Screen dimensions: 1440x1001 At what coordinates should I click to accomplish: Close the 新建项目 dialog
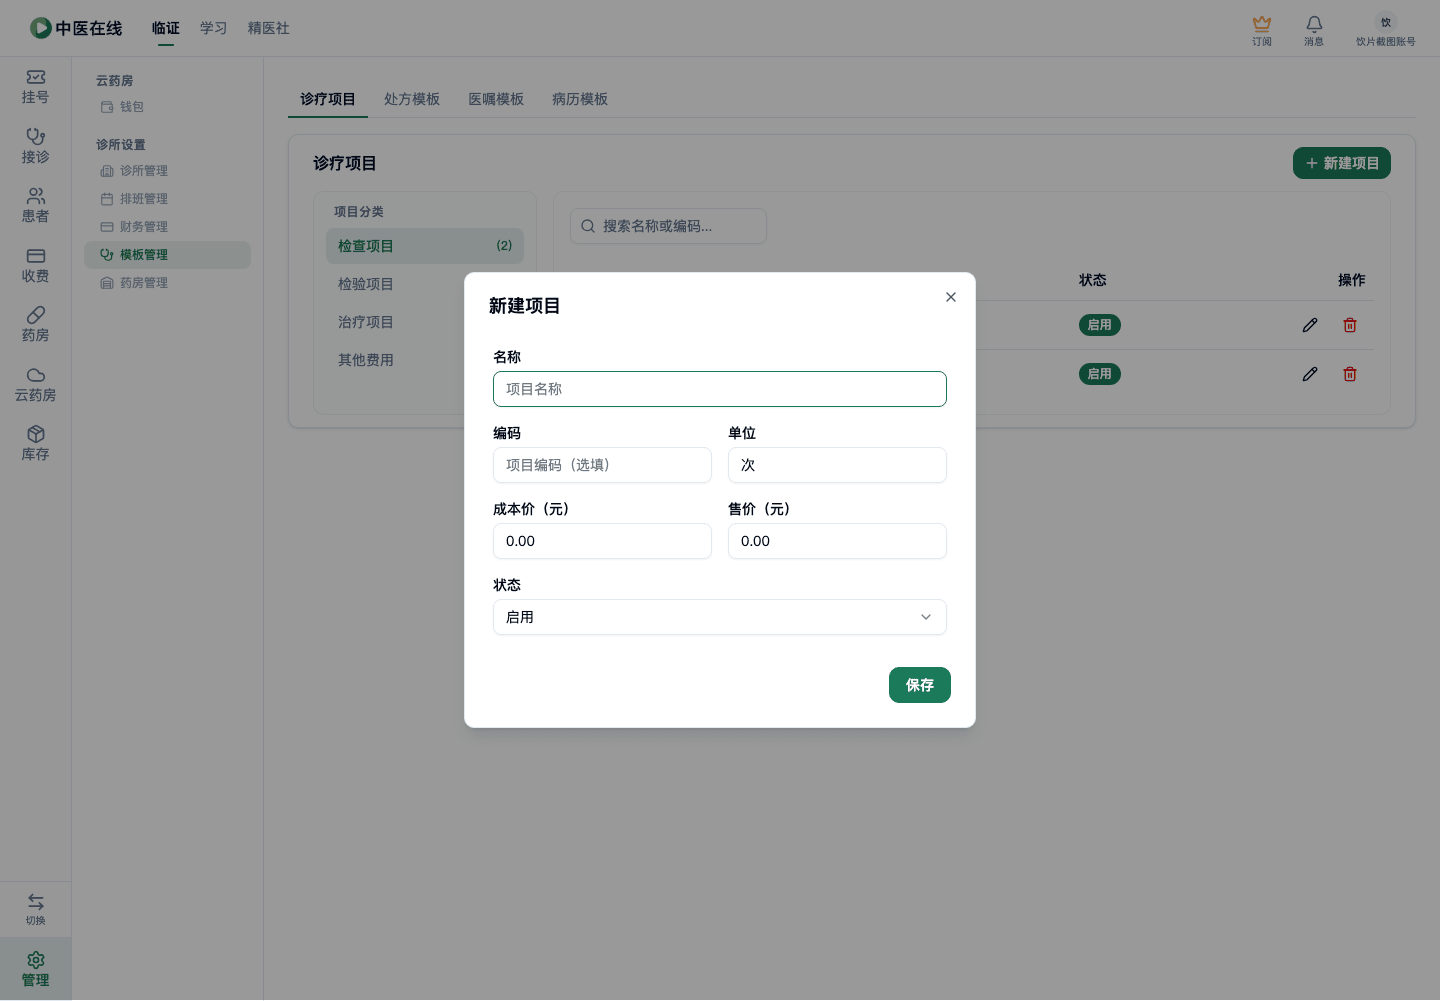point(951,297)
